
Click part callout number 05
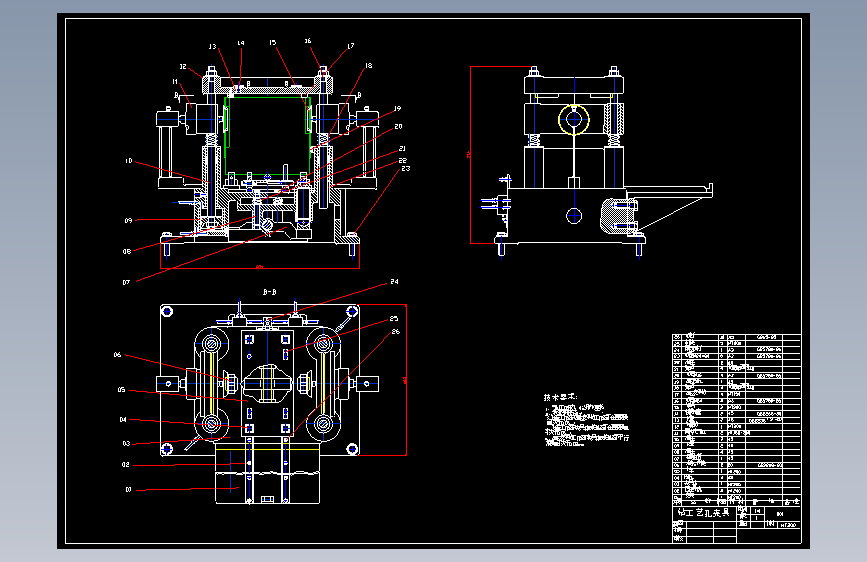122,390
